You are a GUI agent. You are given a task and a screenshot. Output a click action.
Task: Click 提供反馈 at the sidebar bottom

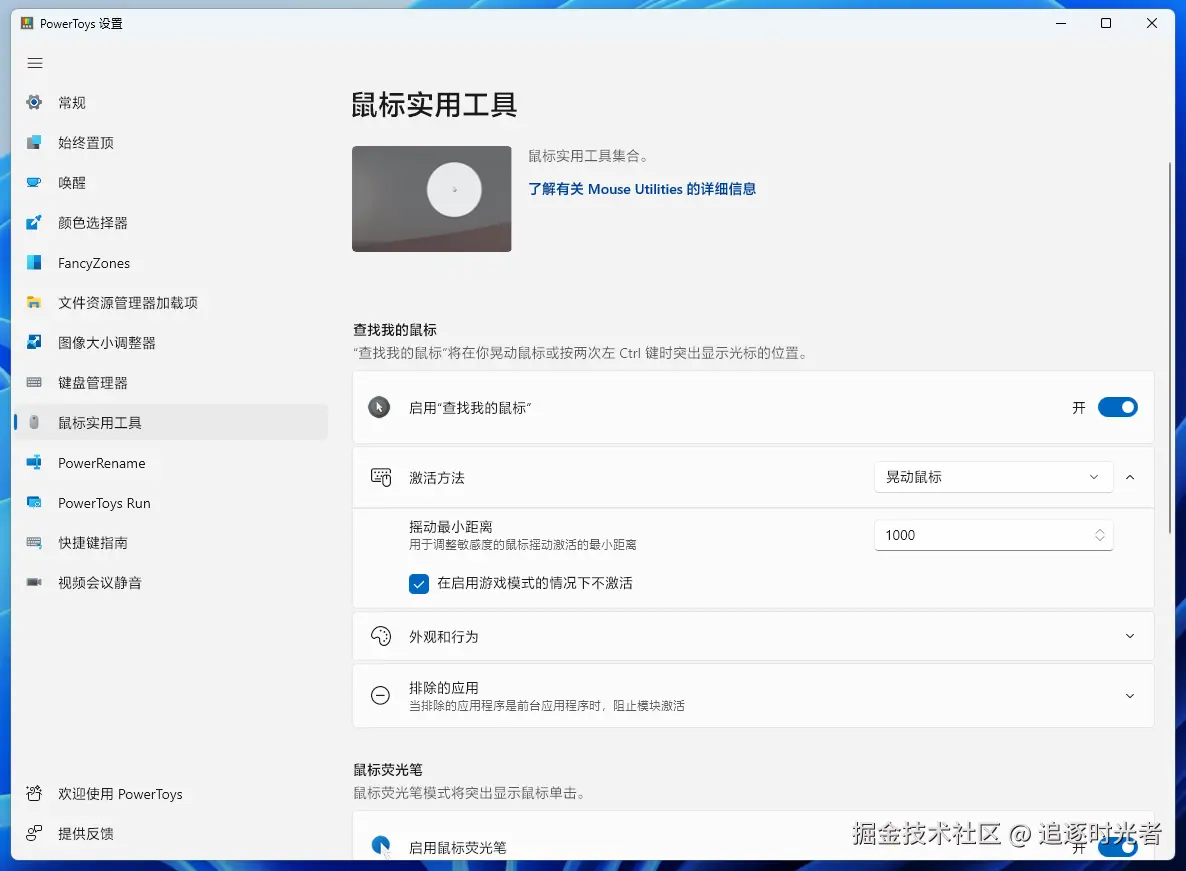tap(86, 834)
